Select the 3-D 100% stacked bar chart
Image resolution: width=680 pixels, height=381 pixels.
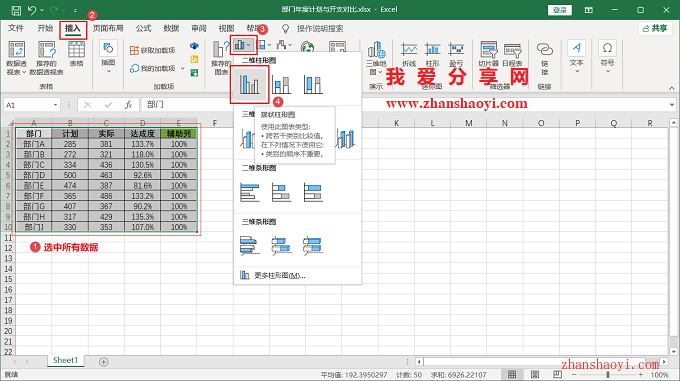tap(313, 246)
